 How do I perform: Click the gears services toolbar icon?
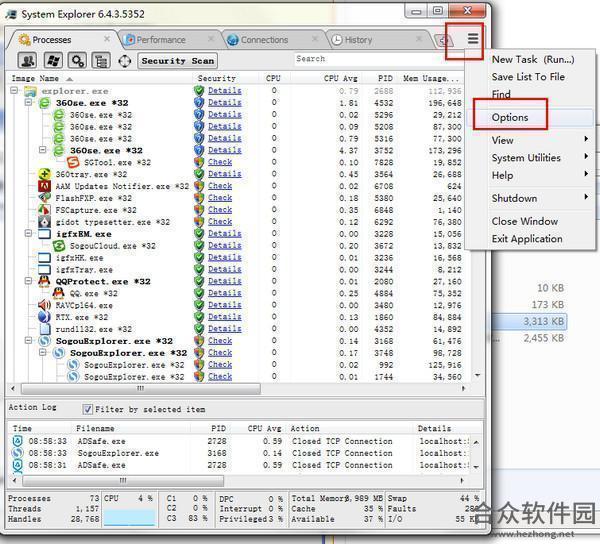(x=78, y=61)
